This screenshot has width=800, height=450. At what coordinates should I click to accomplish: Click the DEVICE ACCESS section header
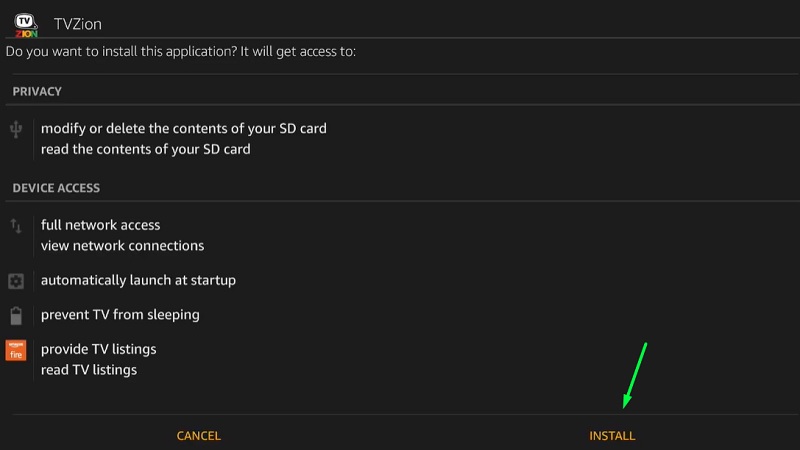[x=56, y=188]
